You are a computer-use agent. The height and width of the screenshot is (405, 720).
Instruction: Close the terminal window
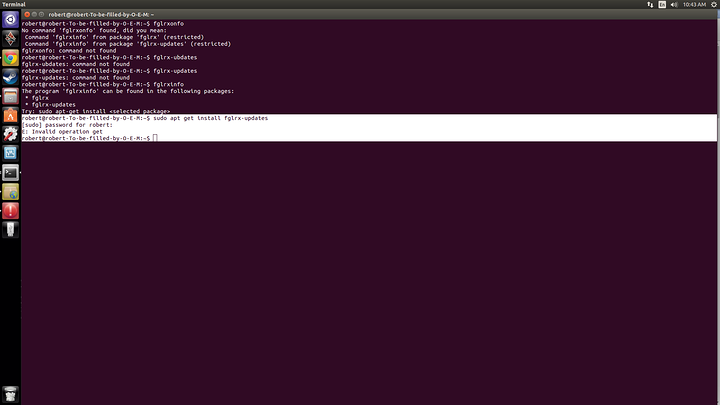[27, 15]
